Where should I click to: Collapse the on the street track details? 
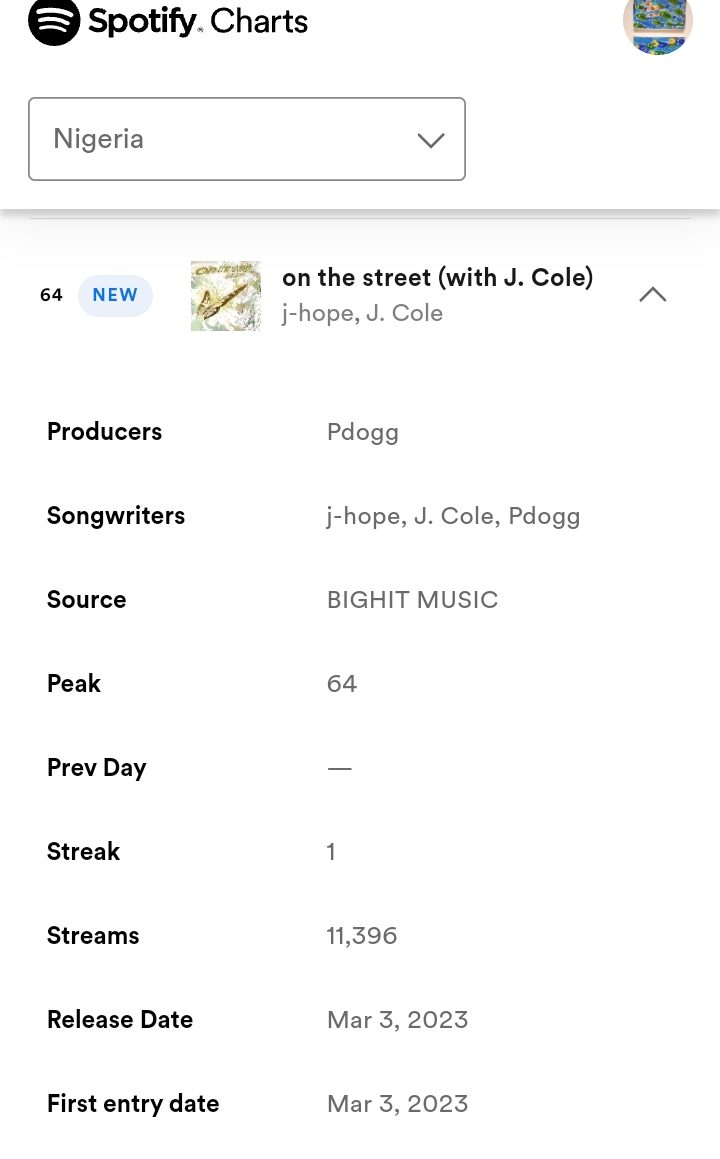pyautogui.click(x=652, y=294)
